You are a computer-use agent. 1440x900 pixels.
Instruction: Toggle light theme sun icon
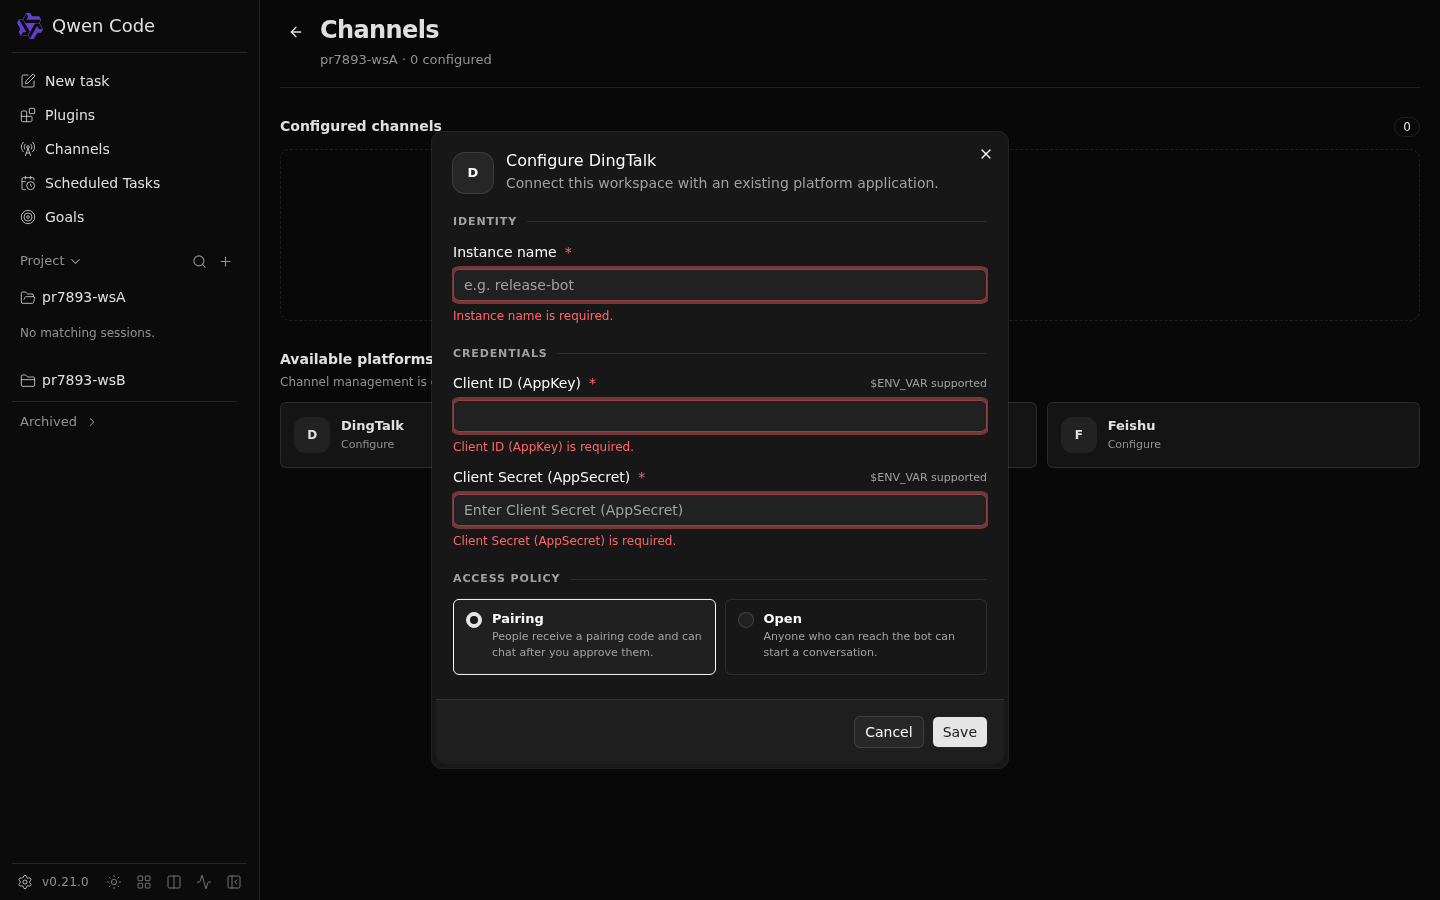(x=114, y=882)
